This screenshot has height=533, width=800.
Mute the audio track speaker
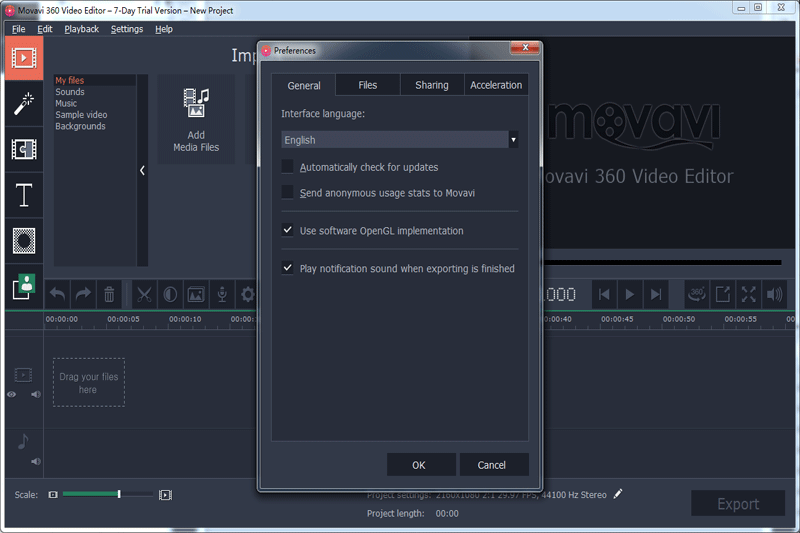click(x=36, y=461)
